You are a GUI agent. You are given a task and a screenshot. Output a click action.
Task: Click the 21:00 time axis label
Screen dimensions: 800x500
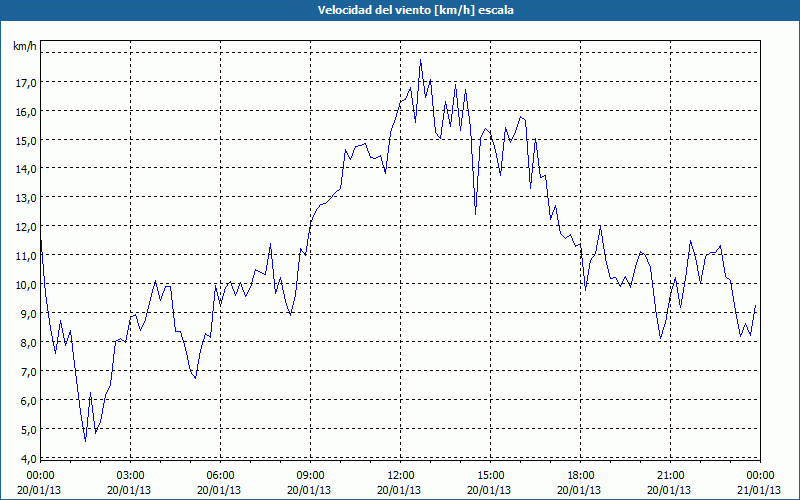[670, 476]
